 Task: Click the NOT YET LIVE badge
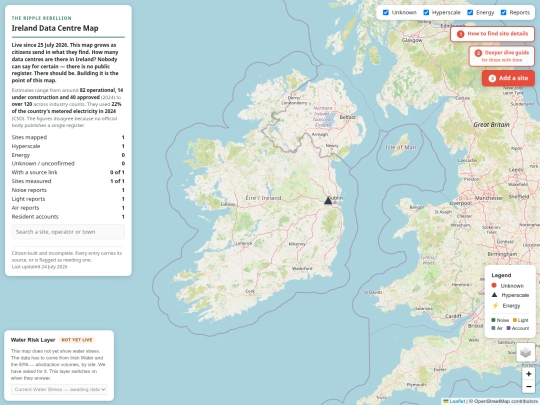tap(77, 340)
